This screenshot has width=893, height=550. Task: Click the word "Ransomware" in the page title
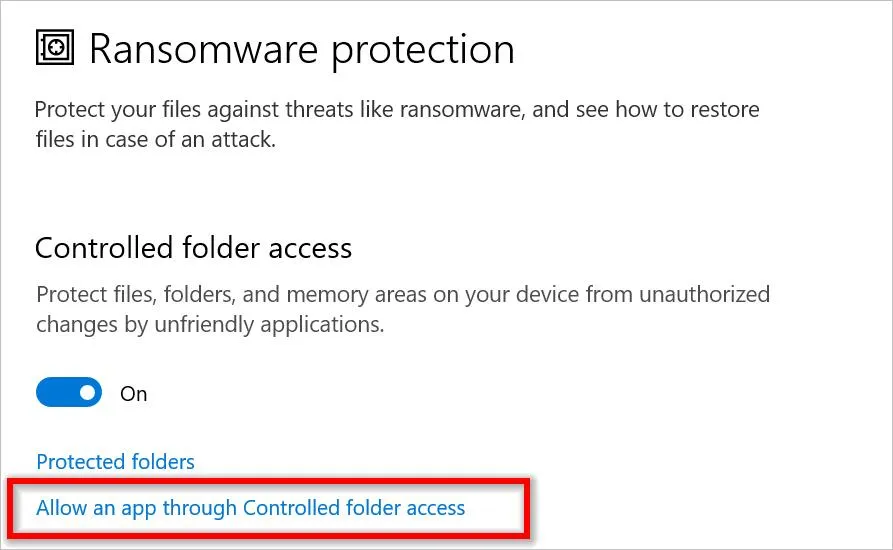pos(204,50)
